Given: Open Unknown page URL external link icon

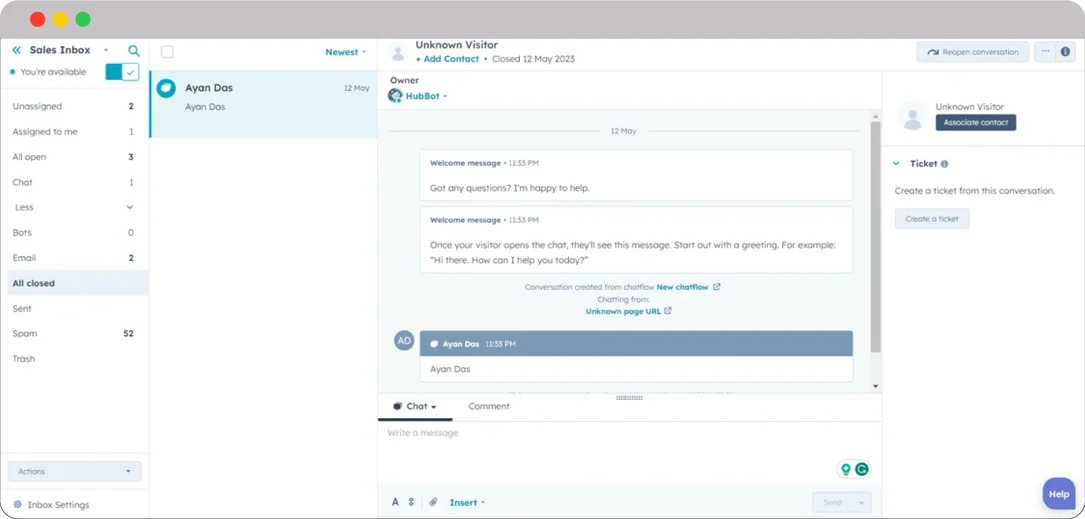Looking at the screenshot, I should click(668, 311).
